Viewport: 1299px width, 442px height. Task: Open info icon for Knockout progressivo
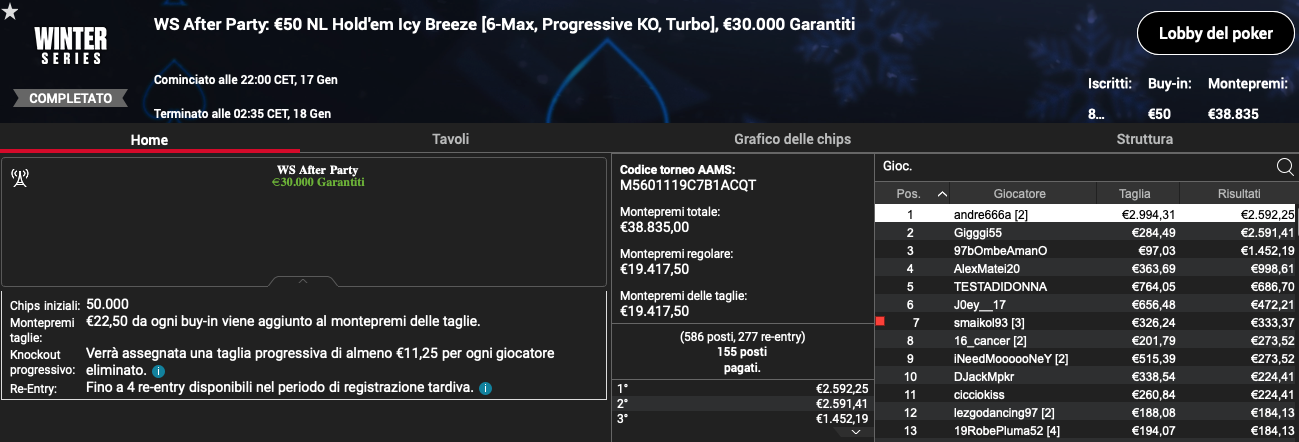point(158,371)
